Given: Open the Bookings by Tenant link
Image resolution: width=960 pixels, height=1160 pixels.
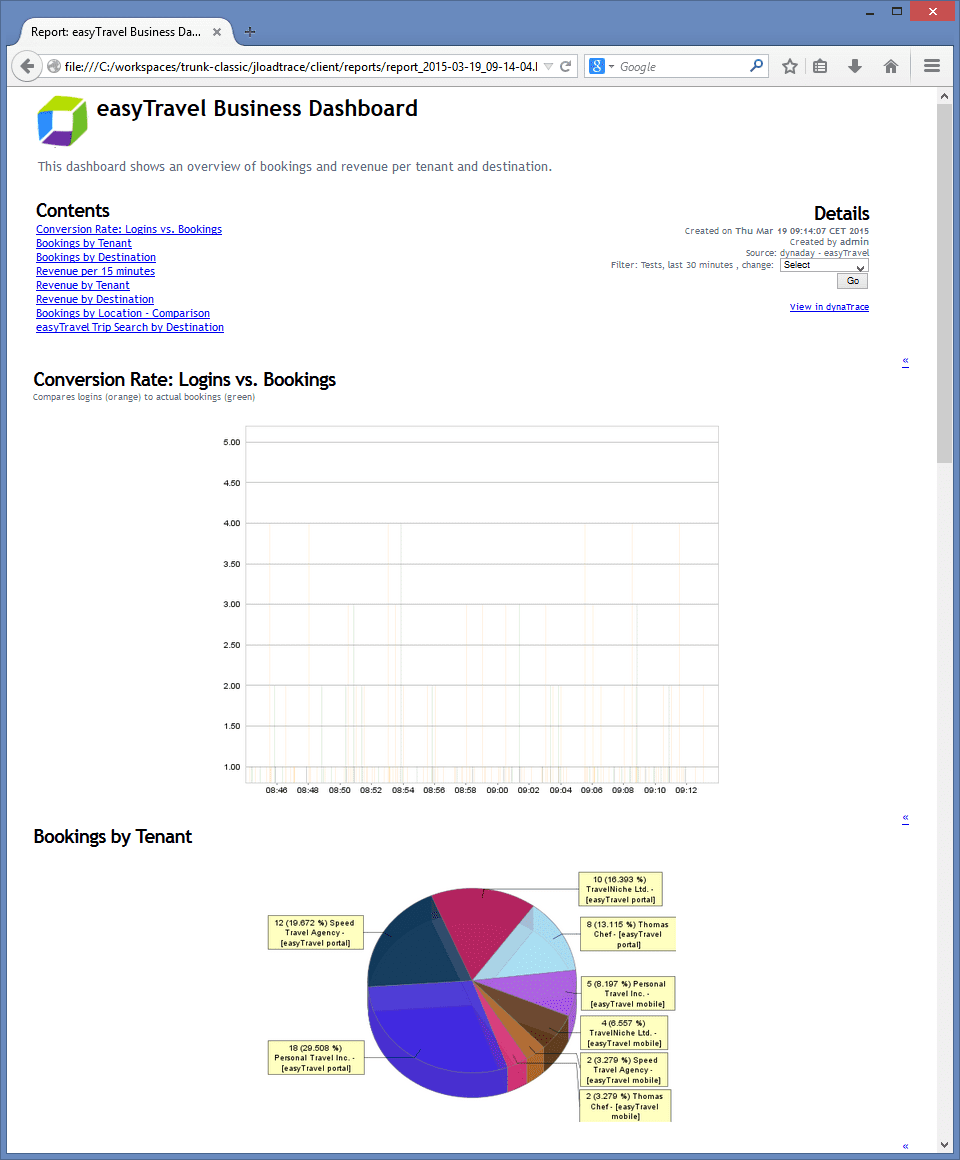Looking at the screenshot, I should (x=84, y=243).
